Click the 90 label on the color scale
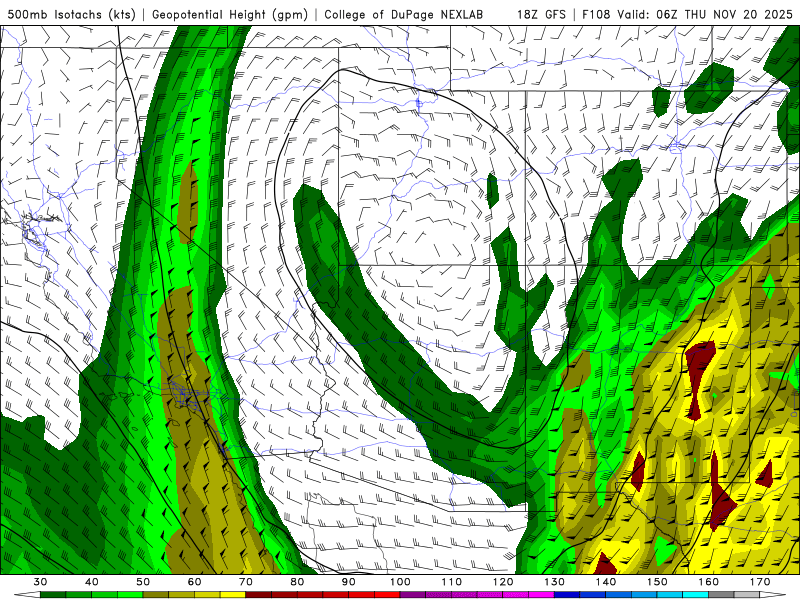Image resolution: width=800 pixels, height=600 pixels. point(349,582)
